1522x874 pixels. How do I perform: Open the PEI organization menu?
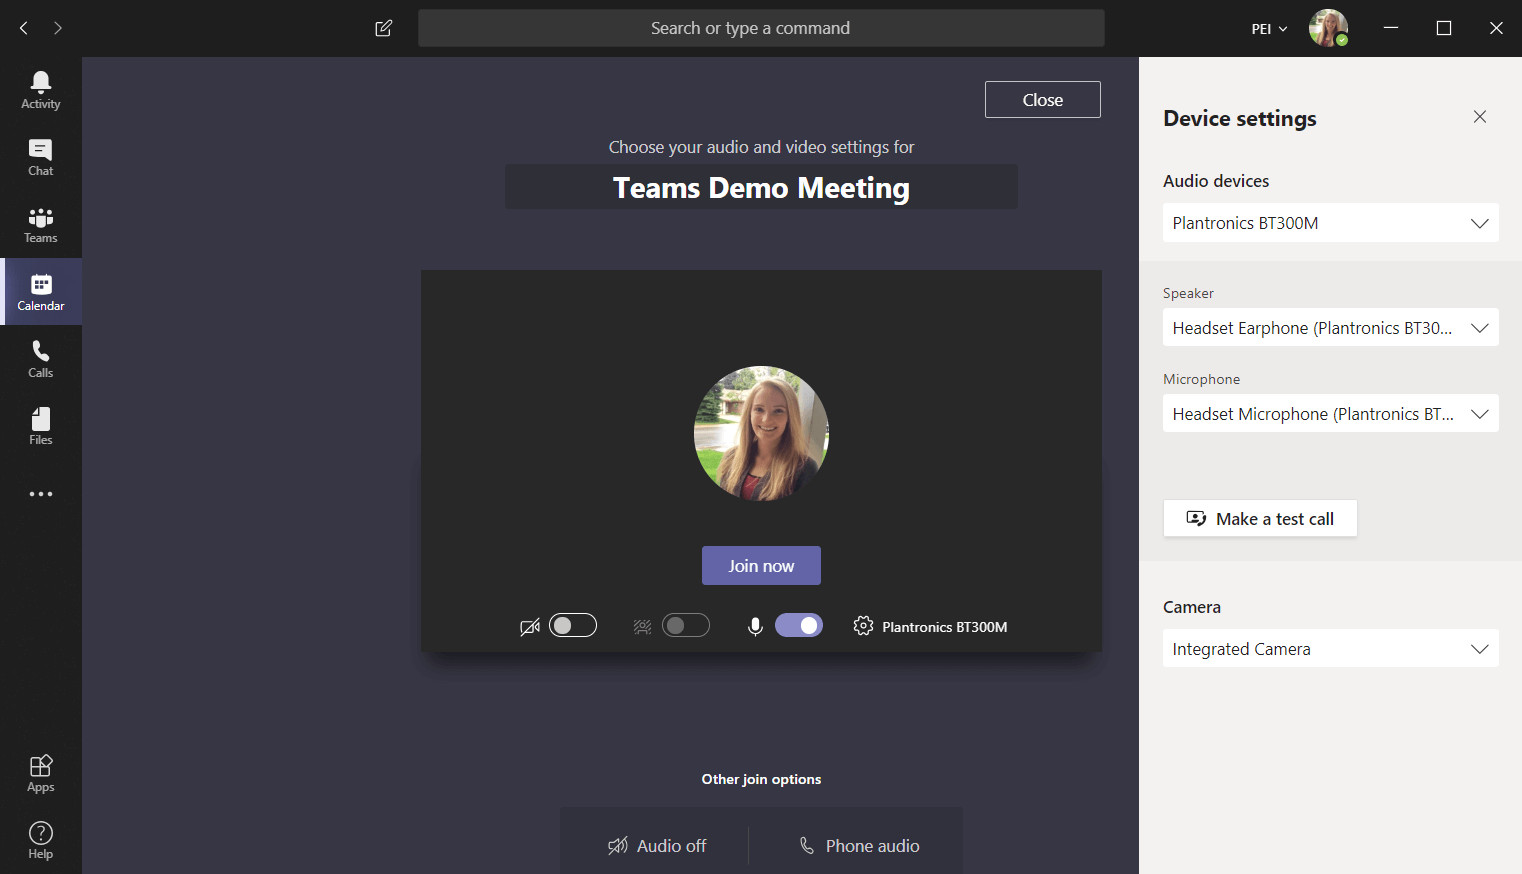click(1267, 28)
